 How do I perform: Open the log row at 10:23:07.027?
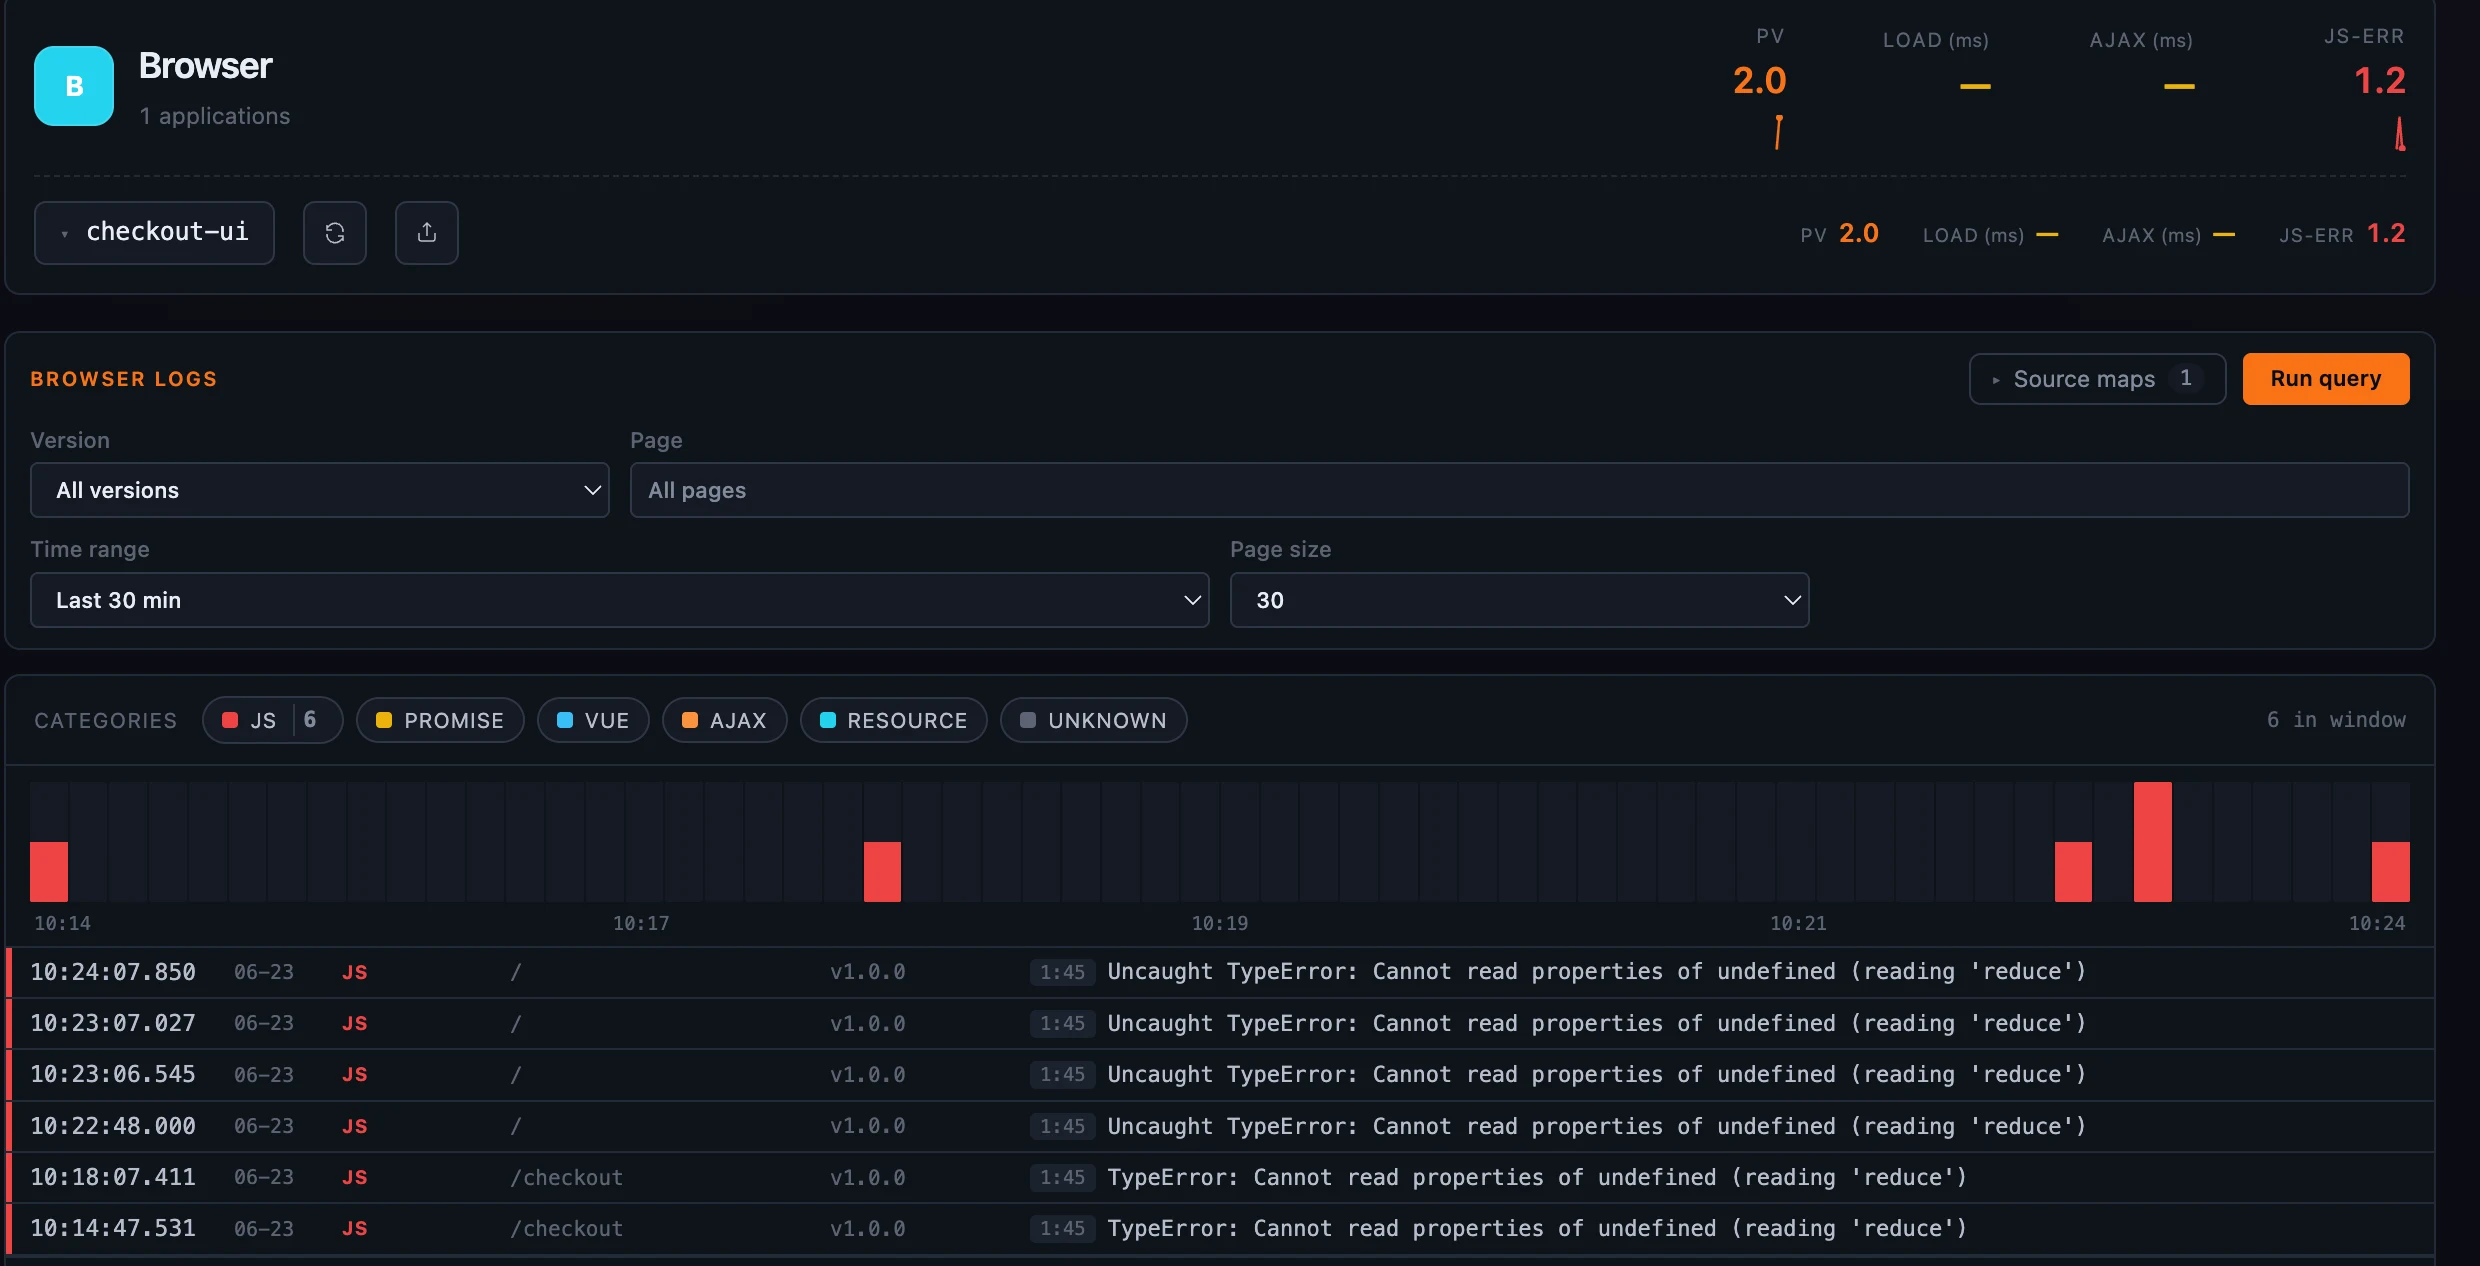(x=1220, y=1024)
